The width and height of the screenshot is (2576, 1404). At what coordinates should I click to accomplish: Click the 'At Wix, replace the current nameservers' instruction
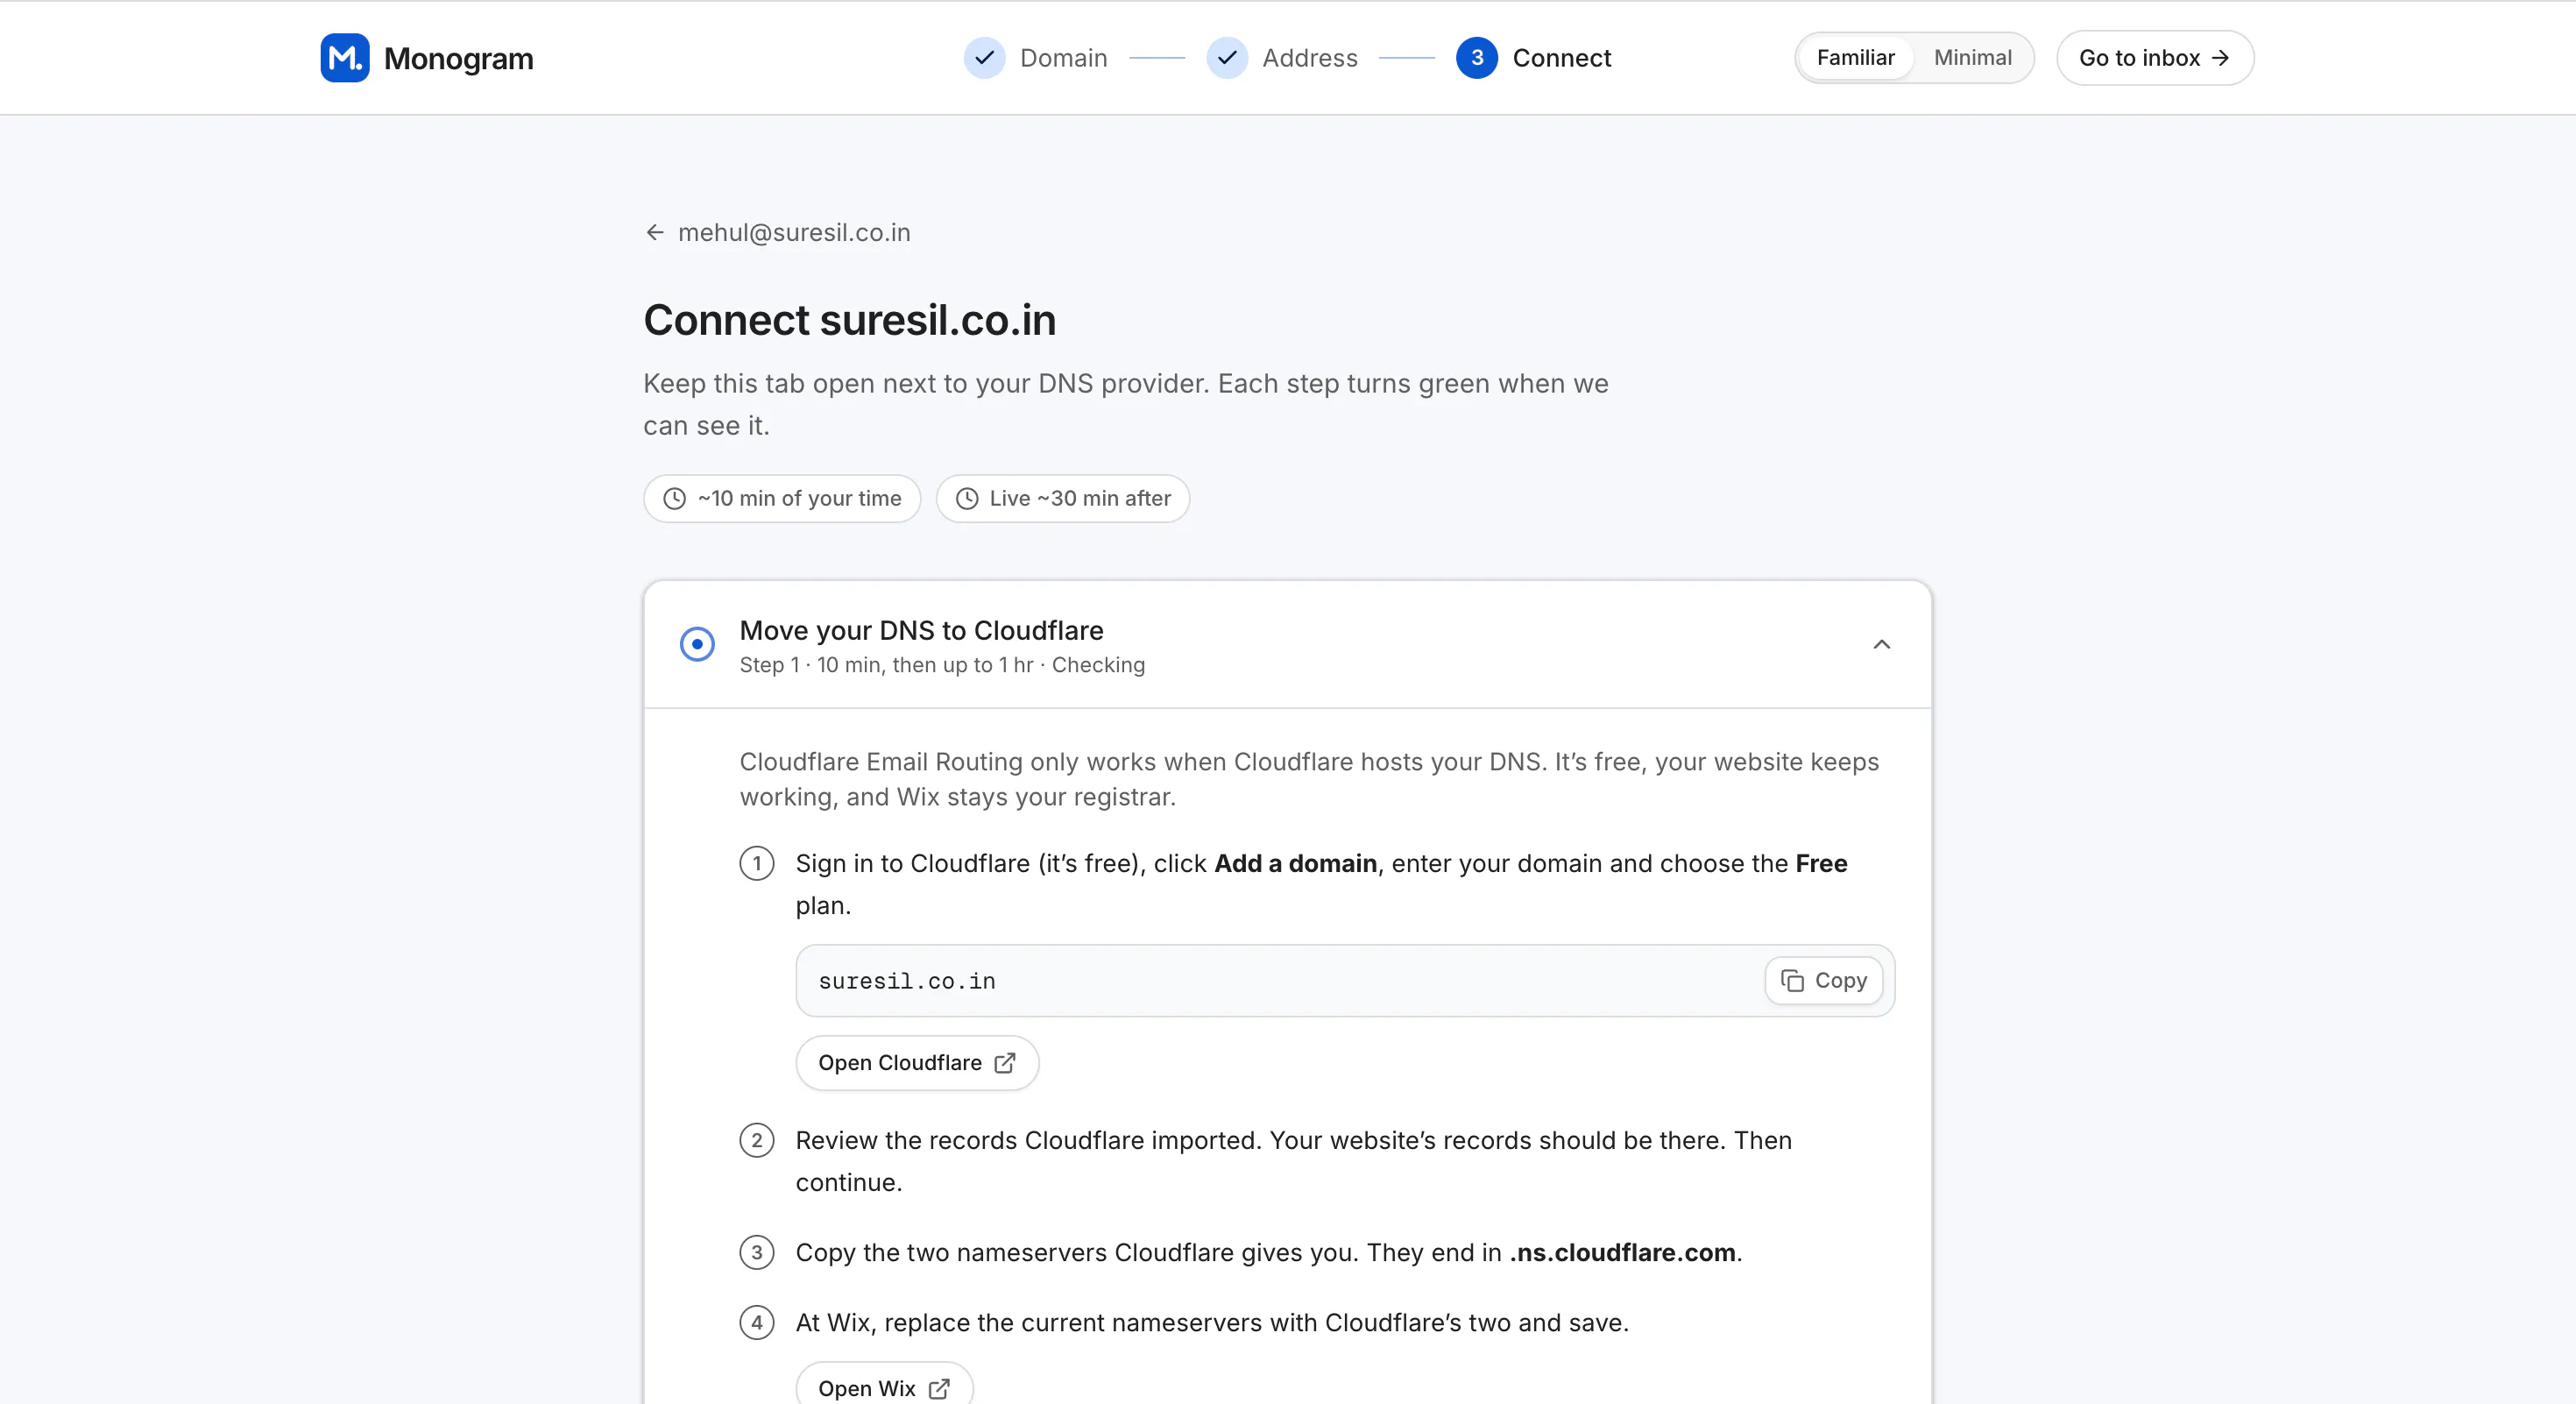1212,1323
